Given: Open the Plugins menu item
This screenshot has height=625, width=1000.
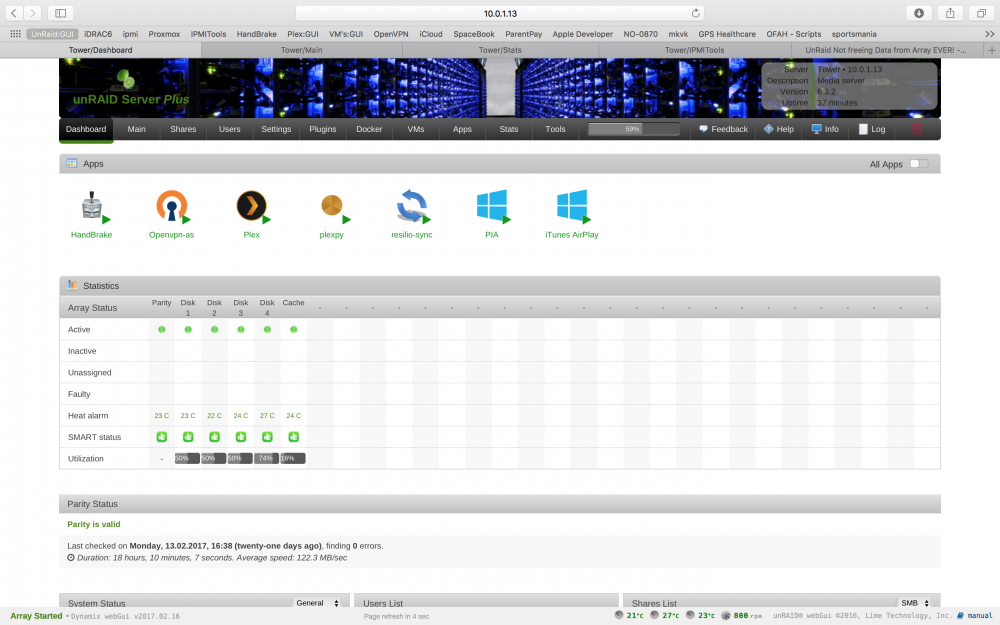Looking at the screenshot, I should (323, 129).
